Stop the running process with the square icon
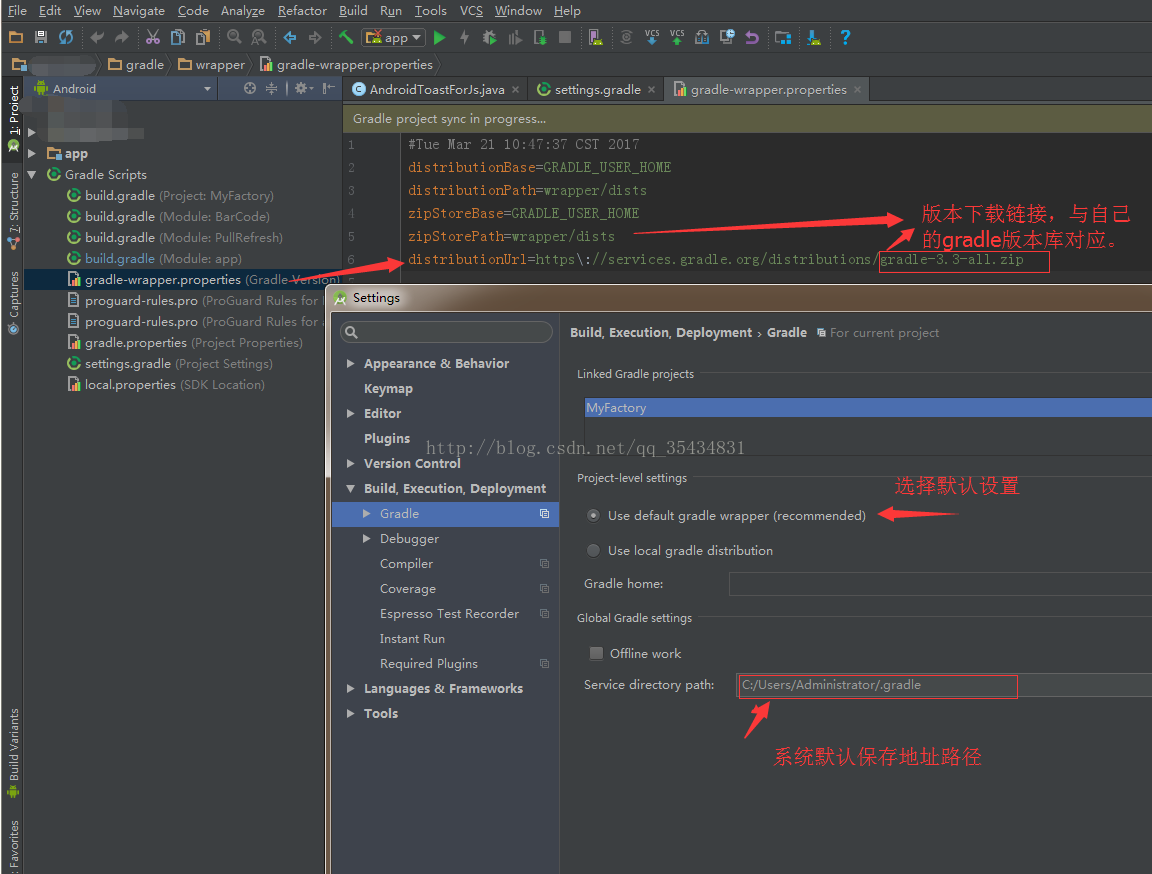 (564, 37)
